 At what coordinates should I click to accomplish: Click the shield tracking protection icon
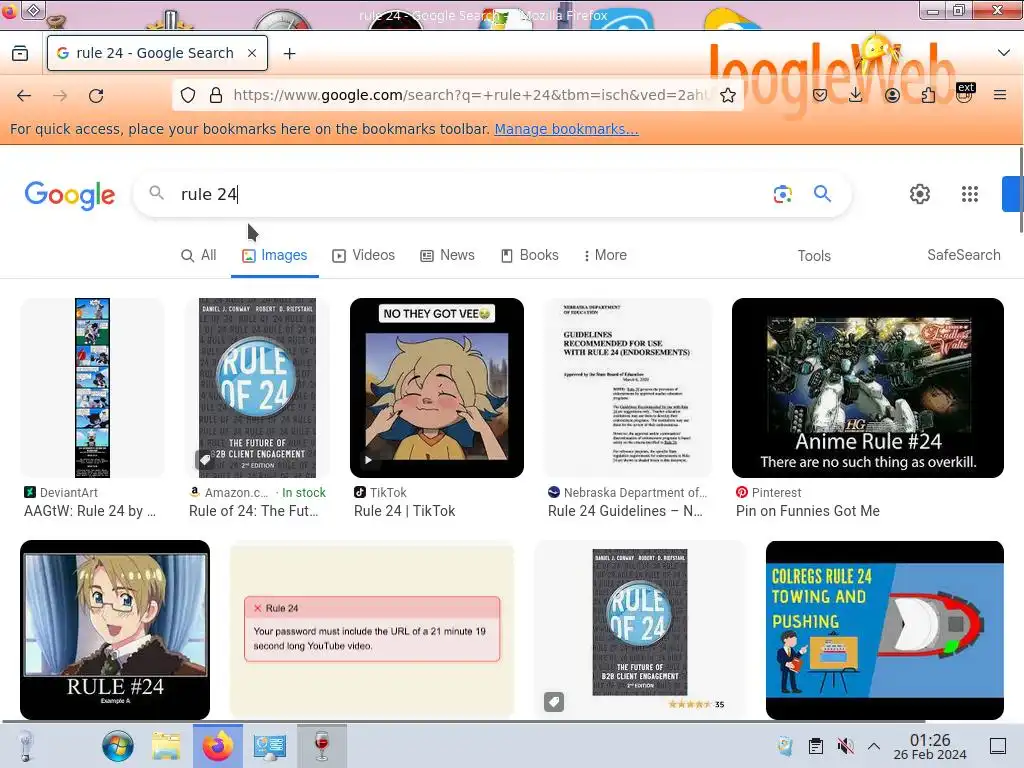click(188, 95)
